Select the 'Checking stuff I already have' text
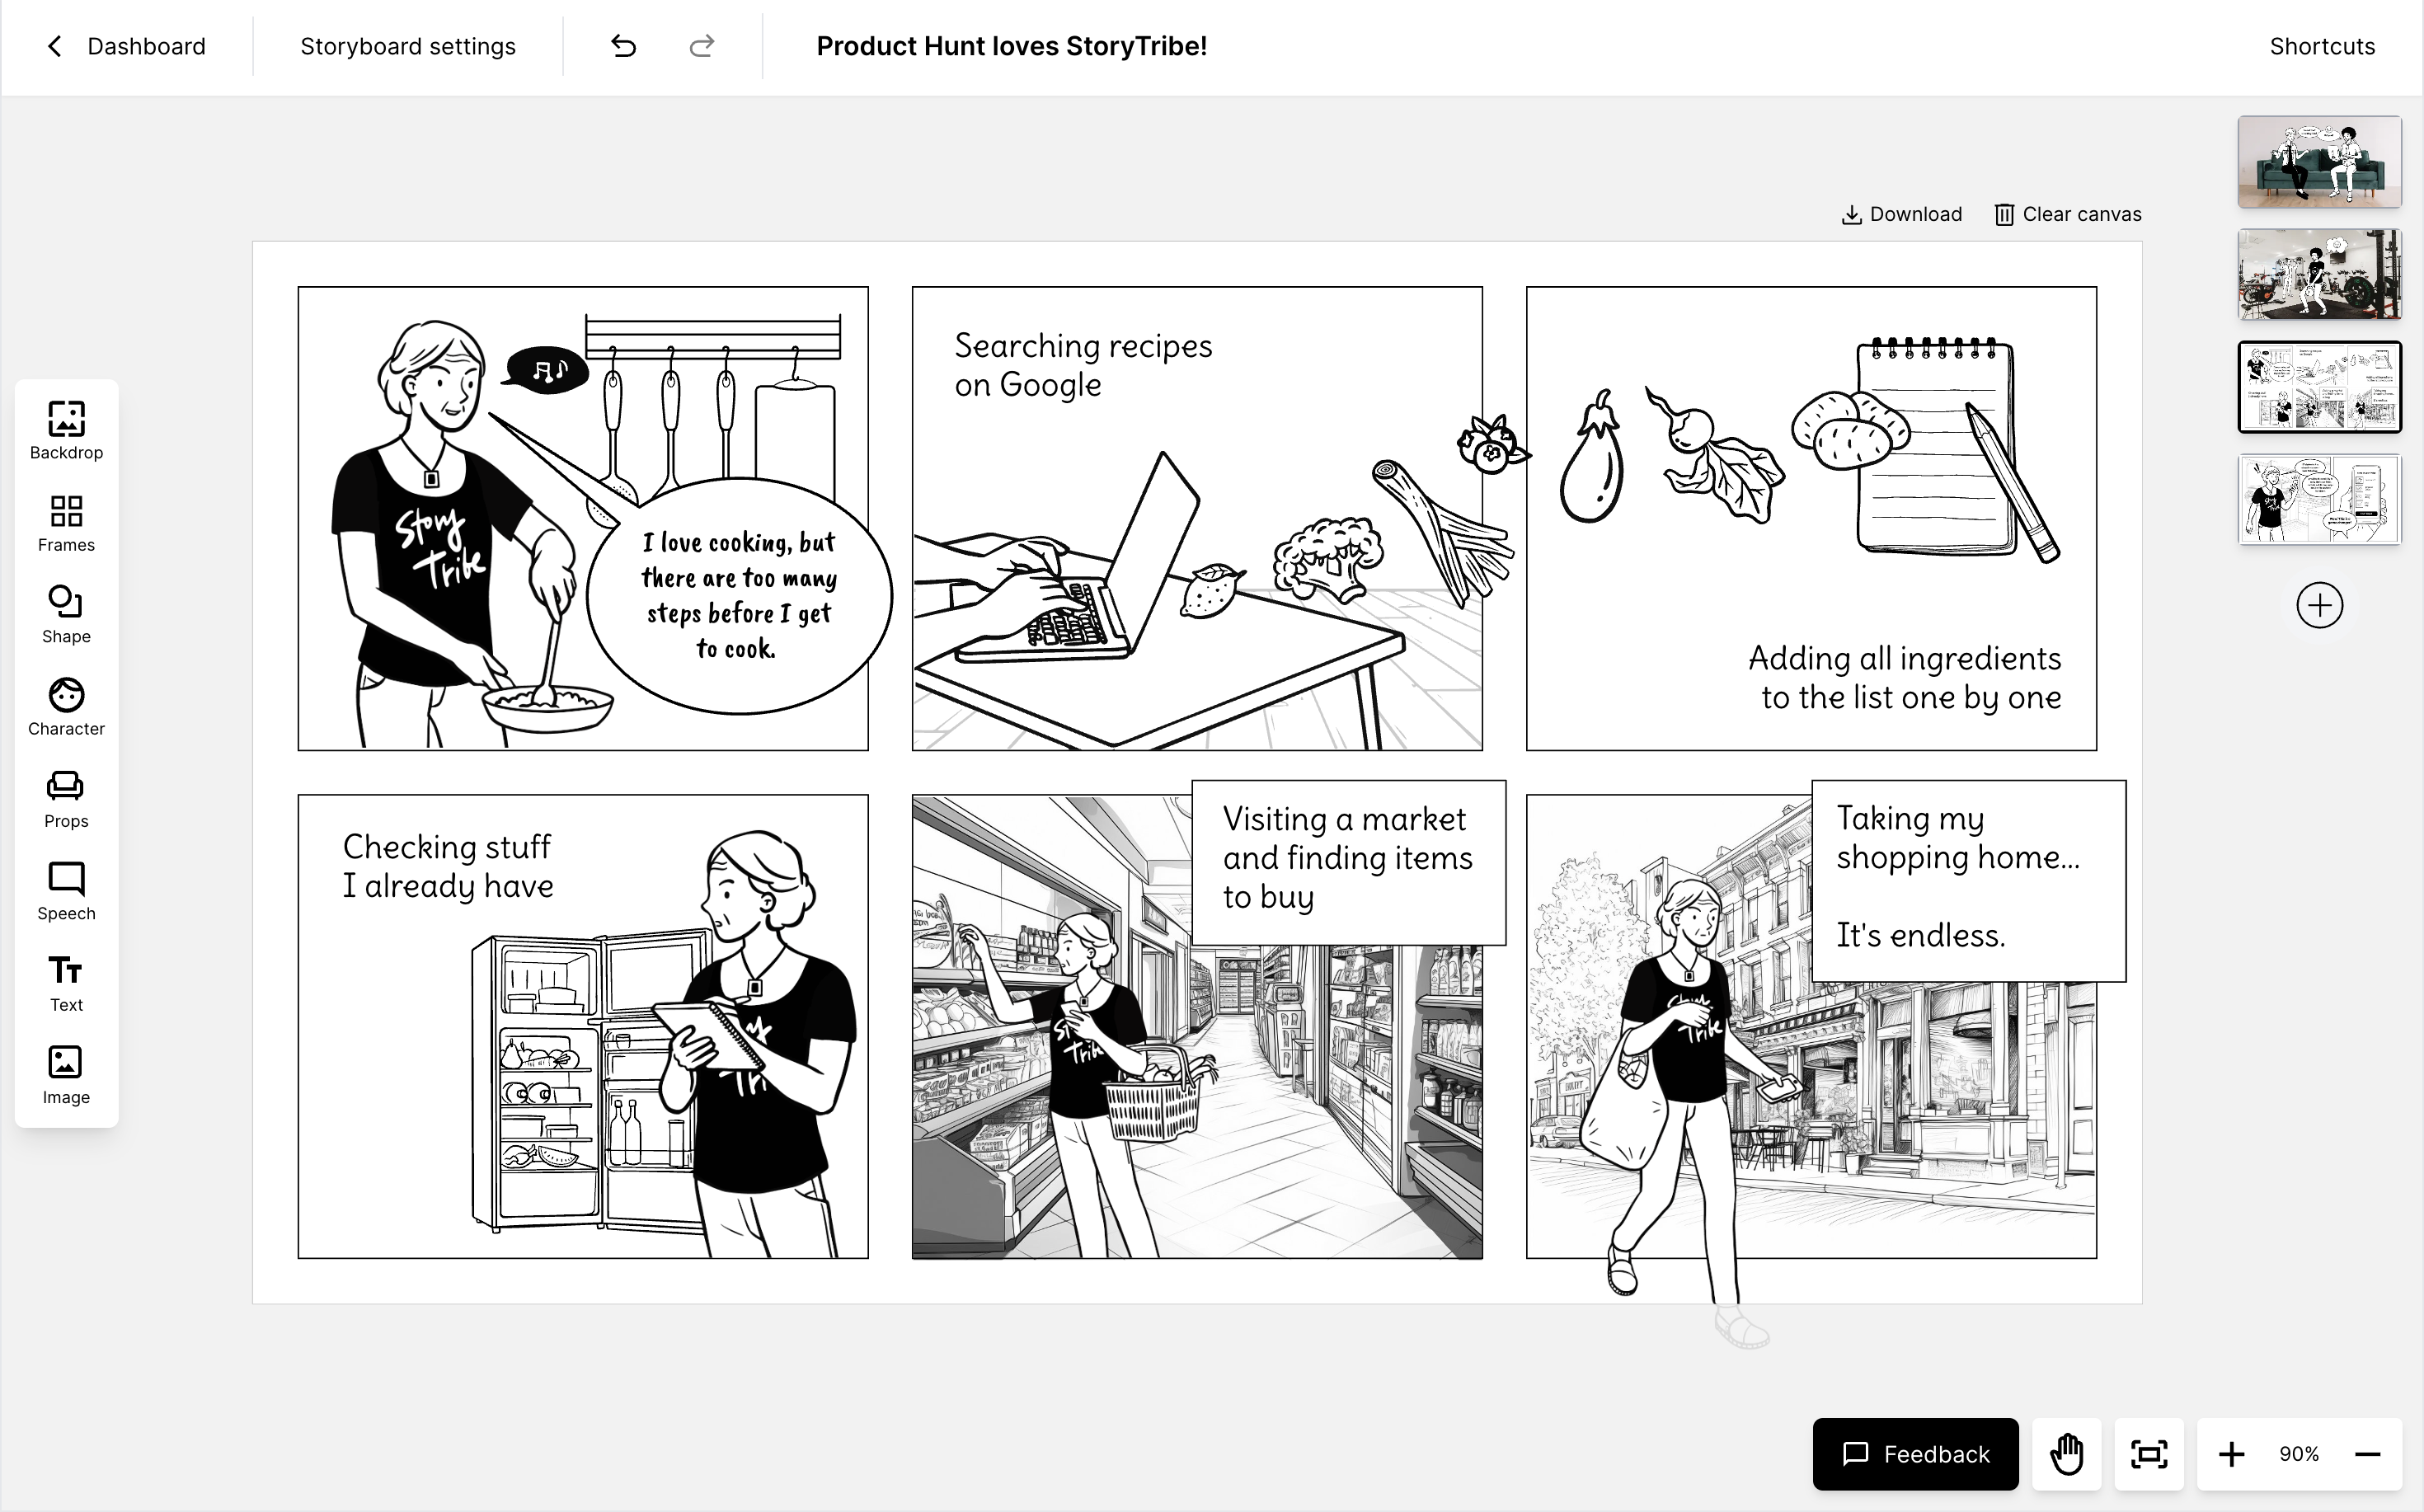2424x1512 pixels. click(447, 866)
